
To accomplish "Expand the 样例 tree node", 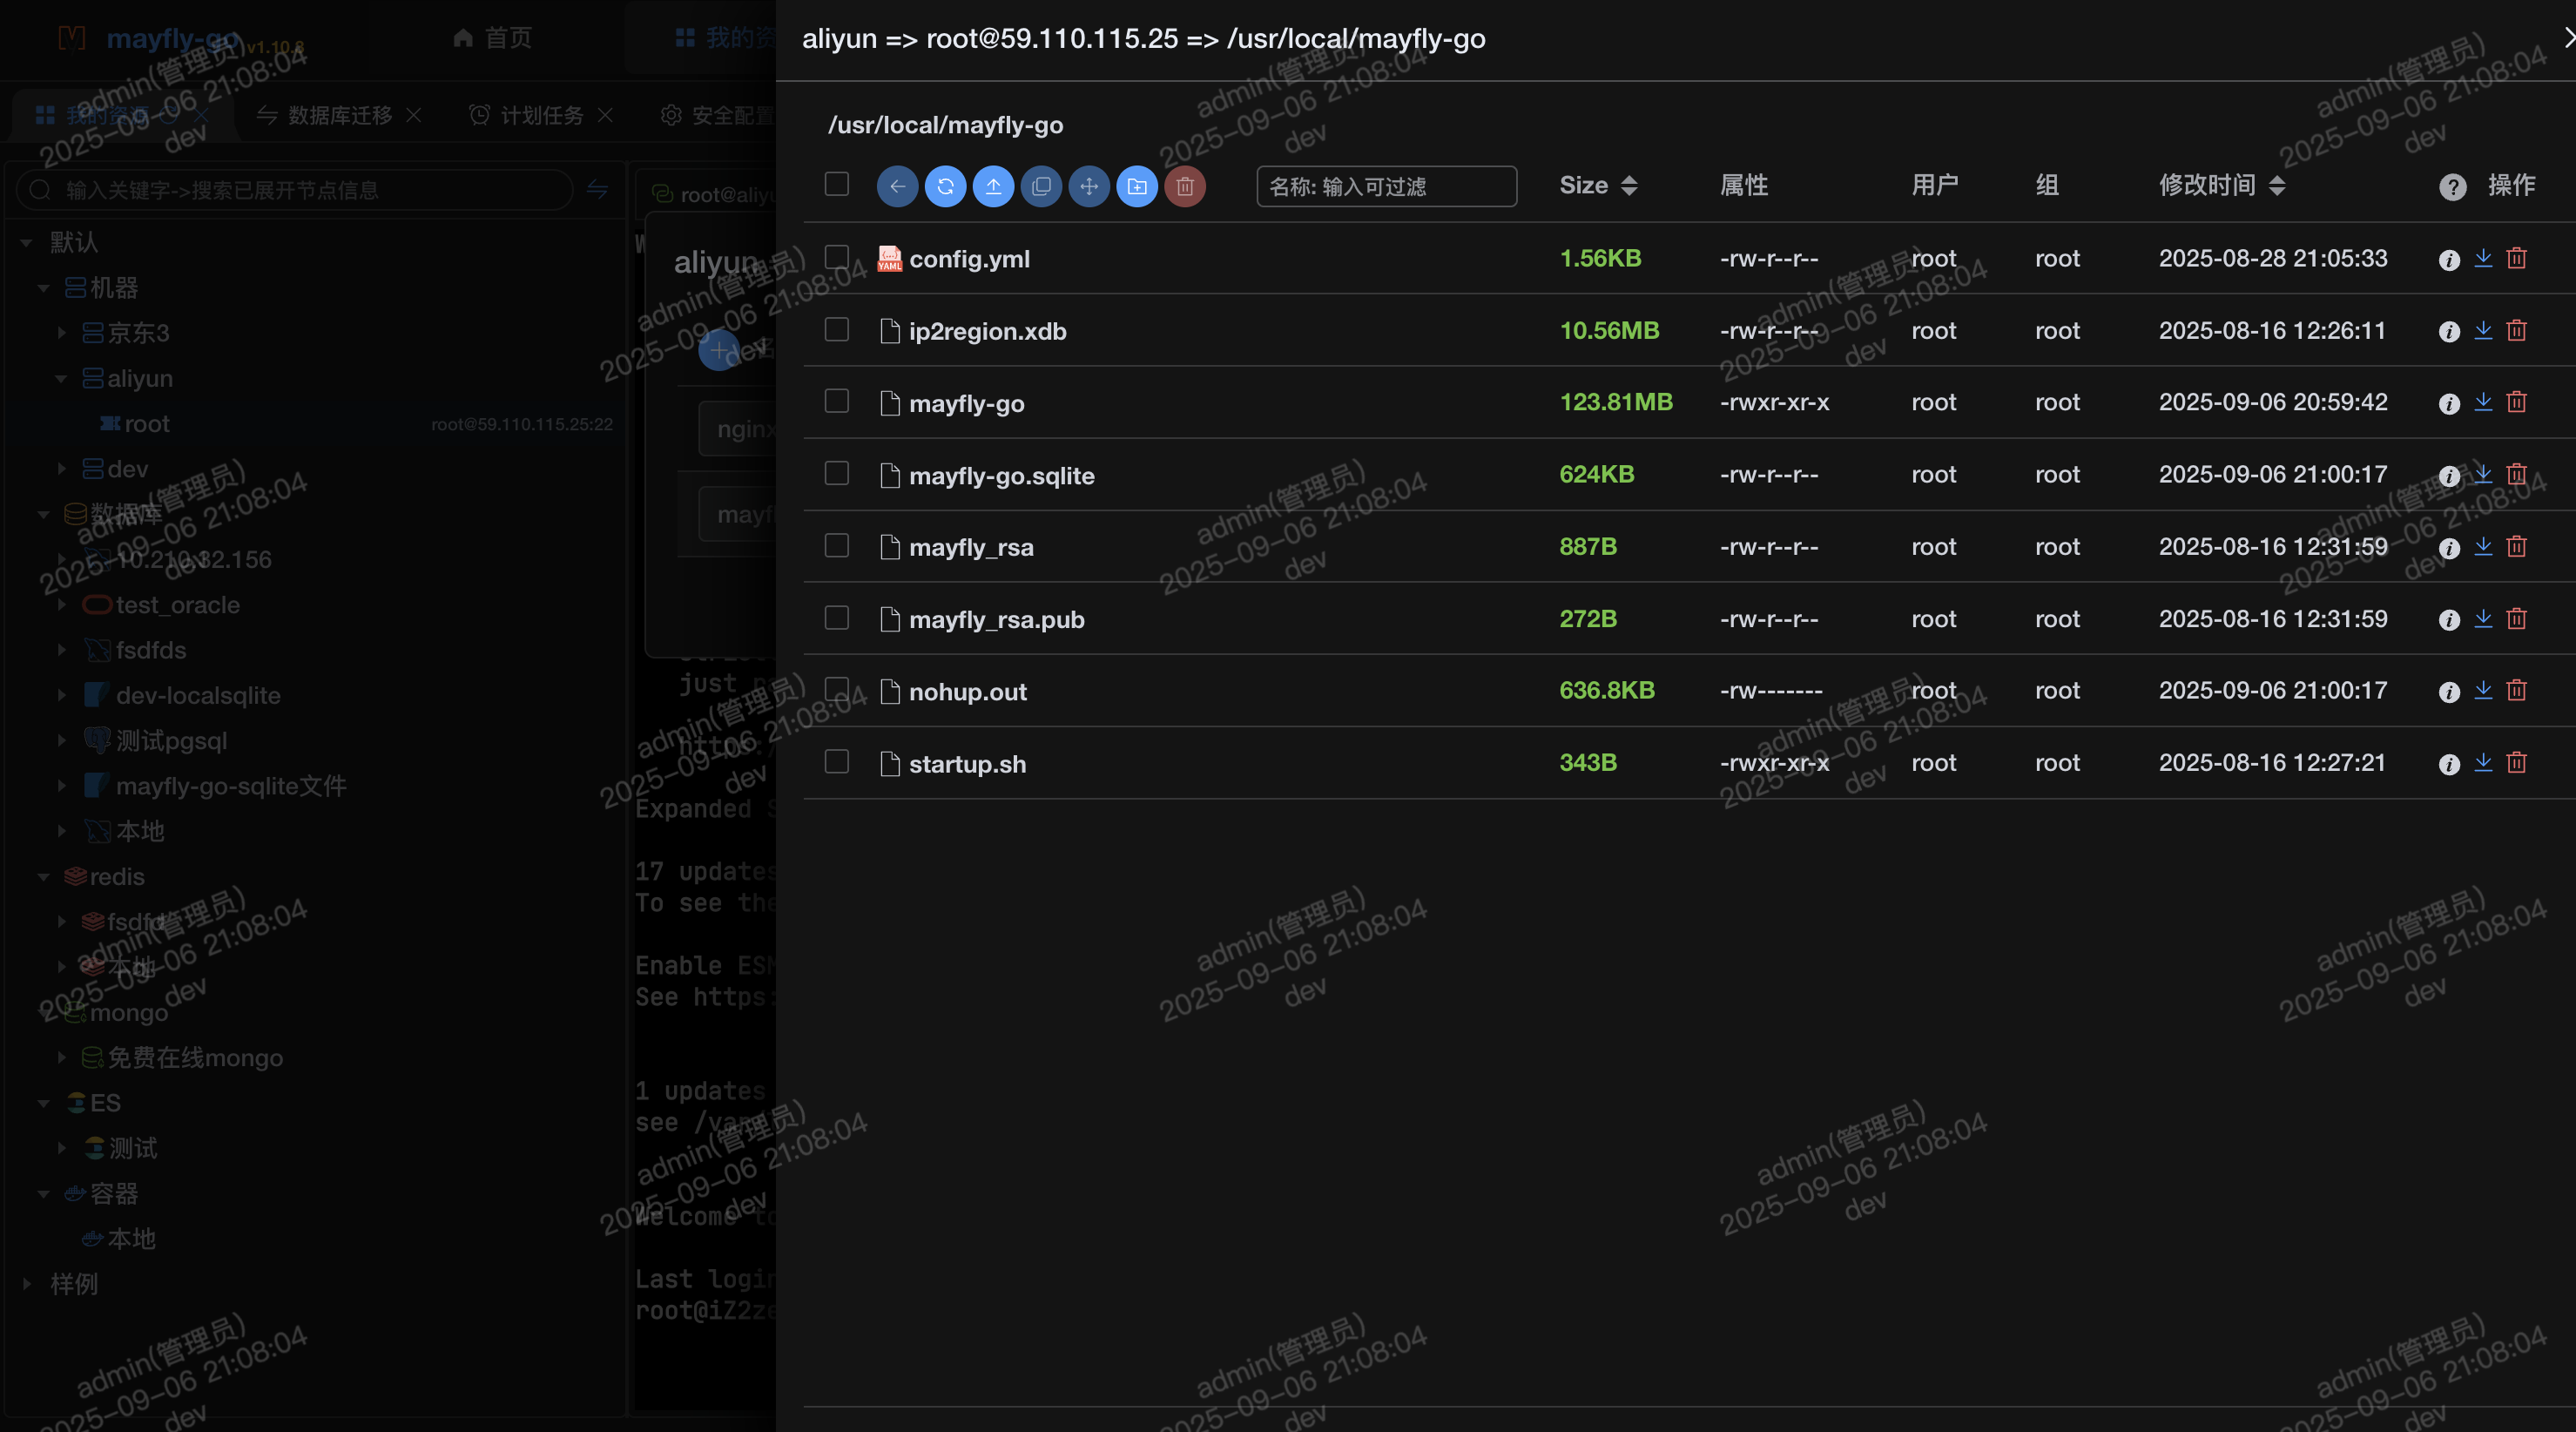I will pyautogui.click(x=27, y=1284).
